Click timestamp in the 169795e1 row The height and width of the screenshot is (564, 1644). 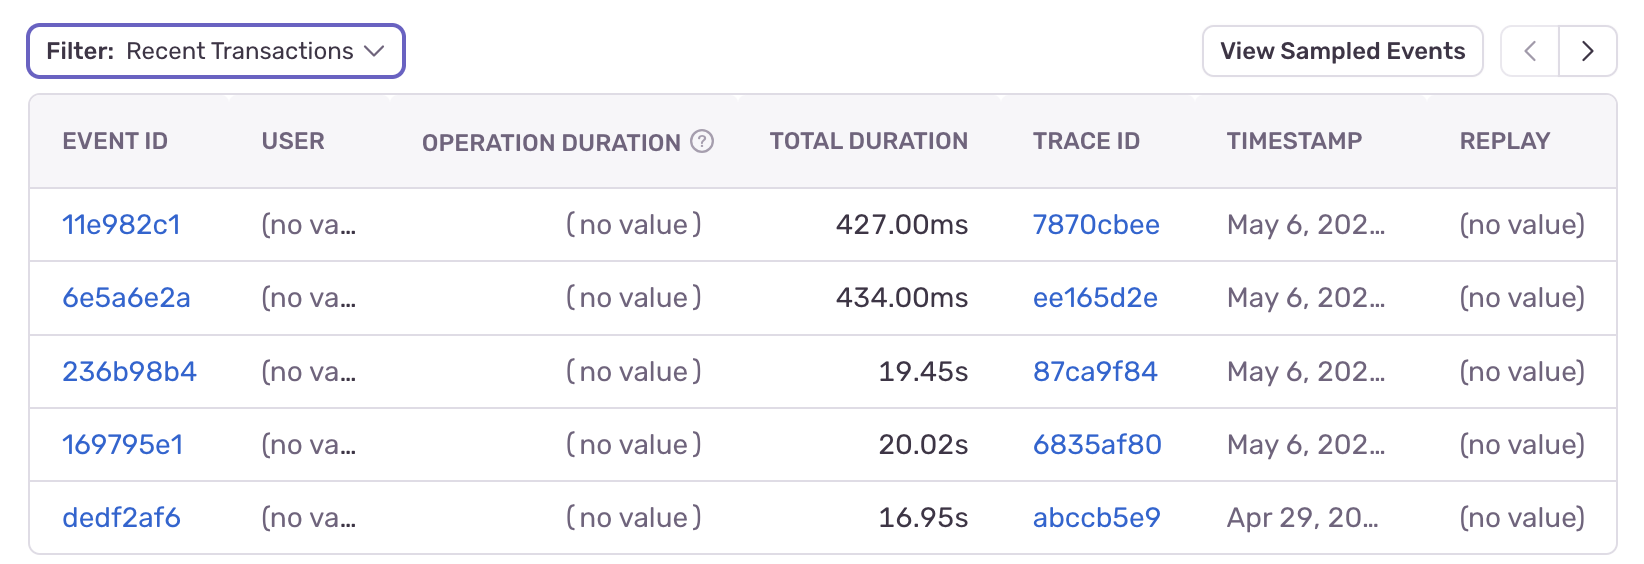point(1306,445)
